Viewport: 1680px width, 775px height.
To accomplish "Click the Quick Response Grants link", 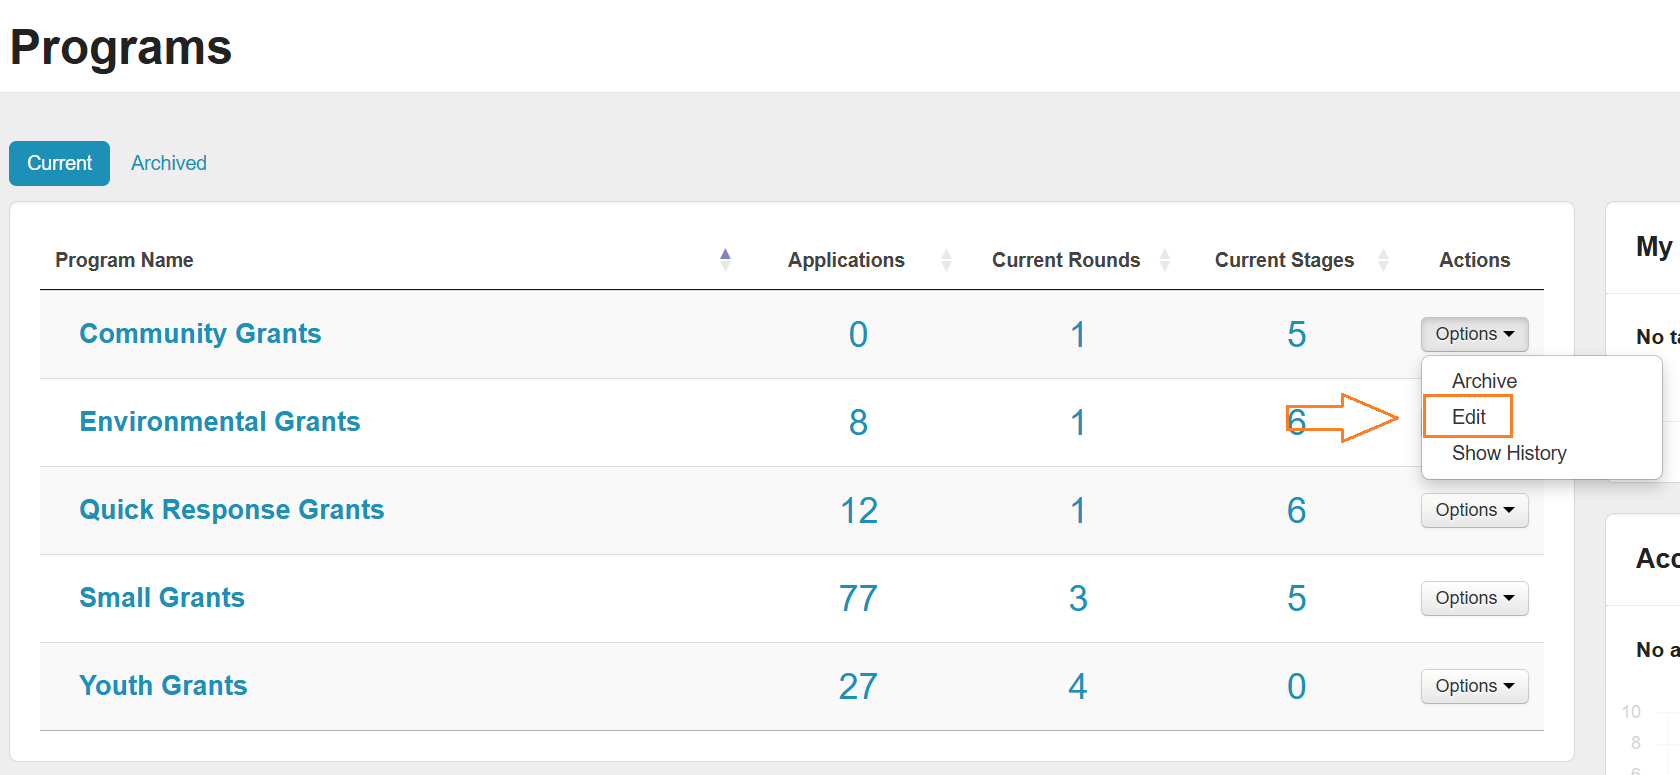I will (231, 510).
